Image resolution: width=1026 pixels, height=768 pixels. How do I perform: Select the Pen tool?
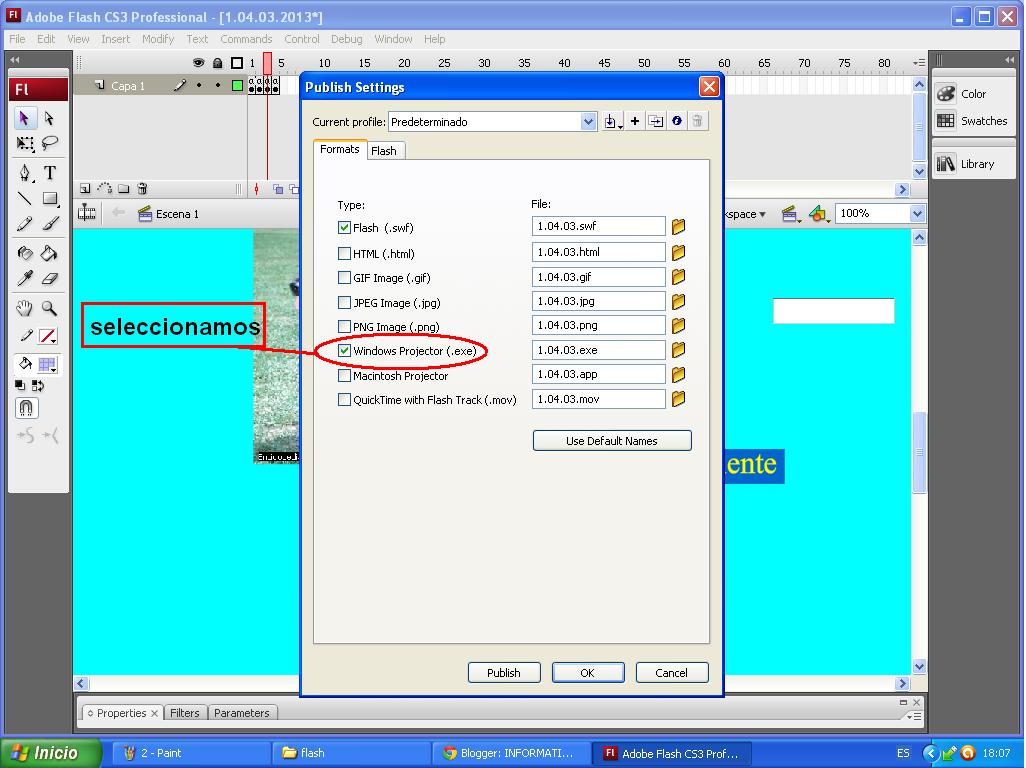(x=24, y=173)
